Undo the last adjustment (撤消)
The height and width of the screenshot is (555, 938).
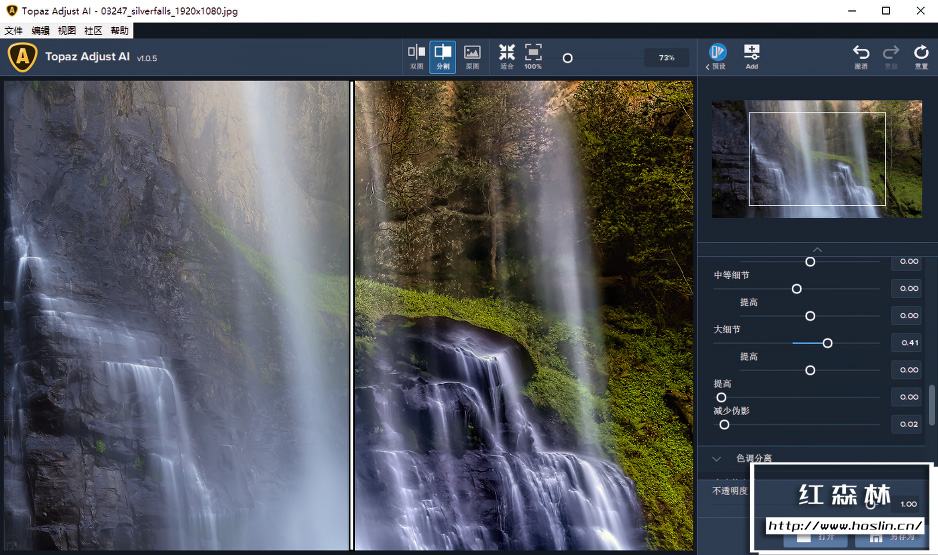point(861,57)
